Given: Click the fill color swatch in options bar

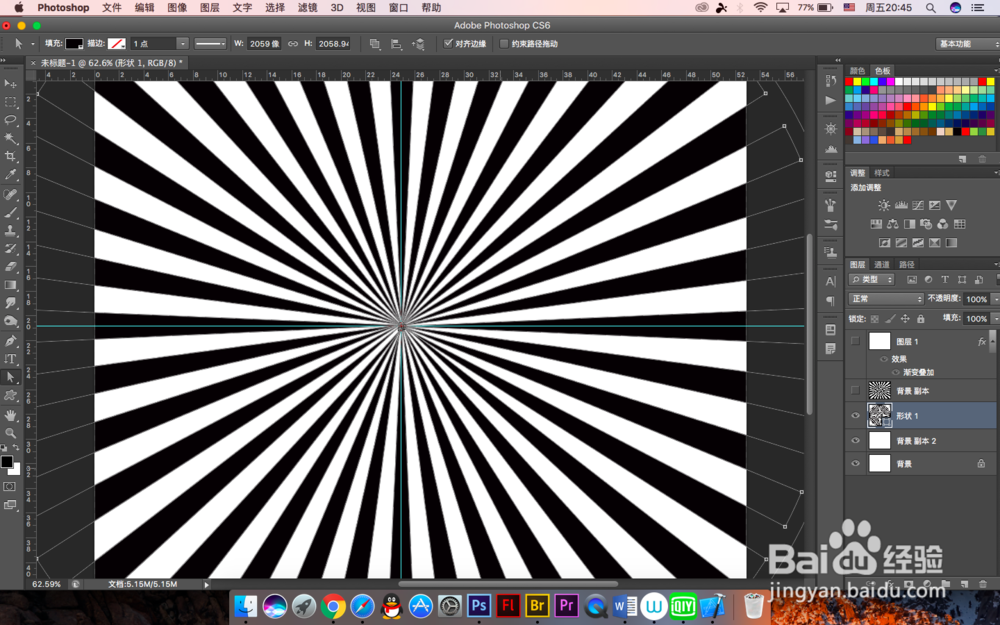Looking at the screenshot, I should [74, 44].
